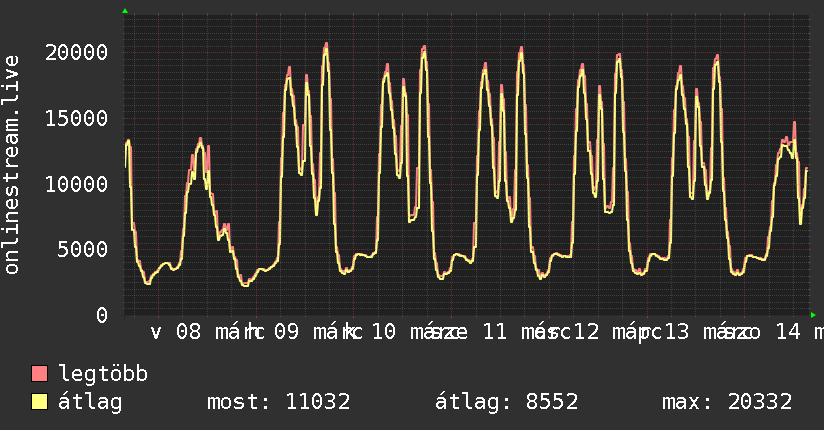Click the 0 y-axis label
Image resolution: width=824 pixels, height=430 pixels.
[x=103, y=315]
